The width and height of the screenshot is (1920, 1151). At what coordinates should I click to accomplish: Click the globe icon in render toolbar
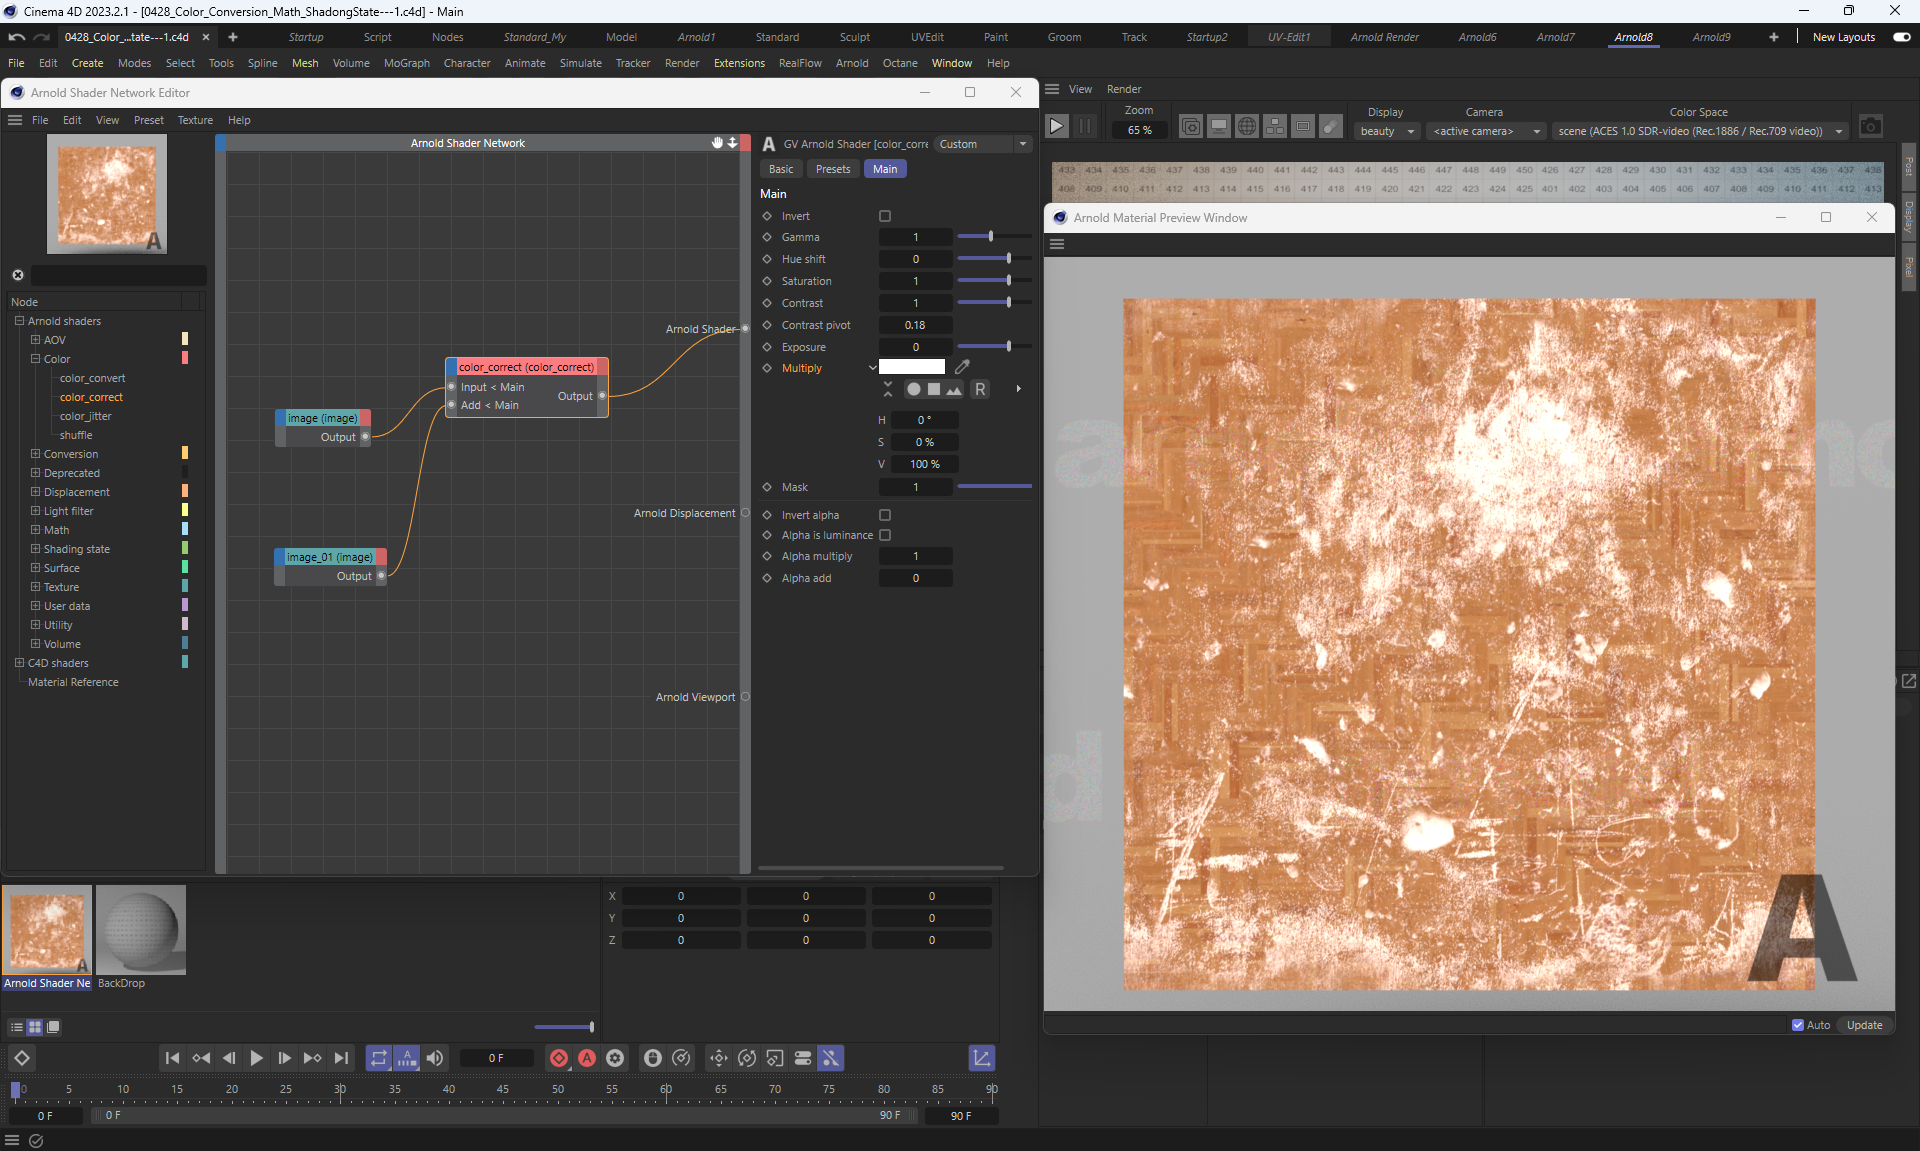pos(1246,126)
